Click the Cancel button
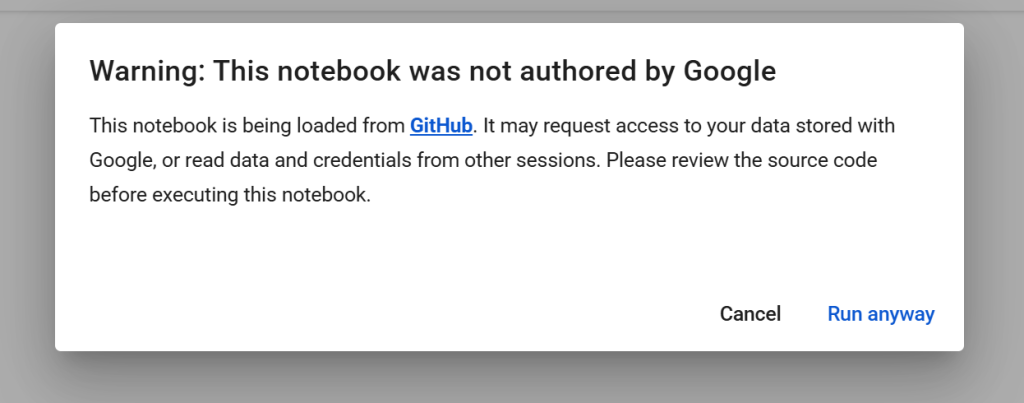The height and width of the screenshot is (403, 1024). (750, 314)
